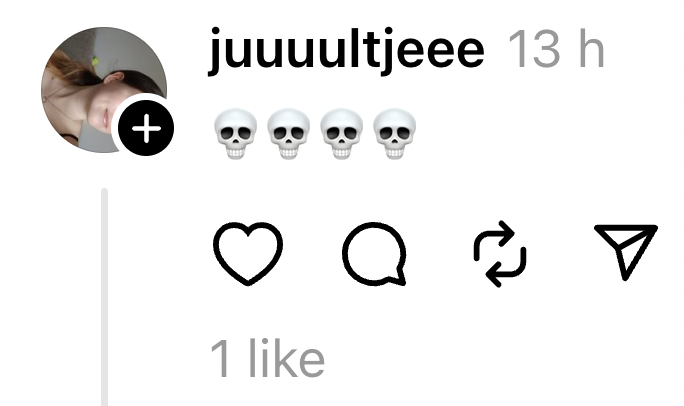The width and height of the screenshot is (684, 406).
Task: Click the vertical thread line below avatar
Action: [x=105, y=297]
